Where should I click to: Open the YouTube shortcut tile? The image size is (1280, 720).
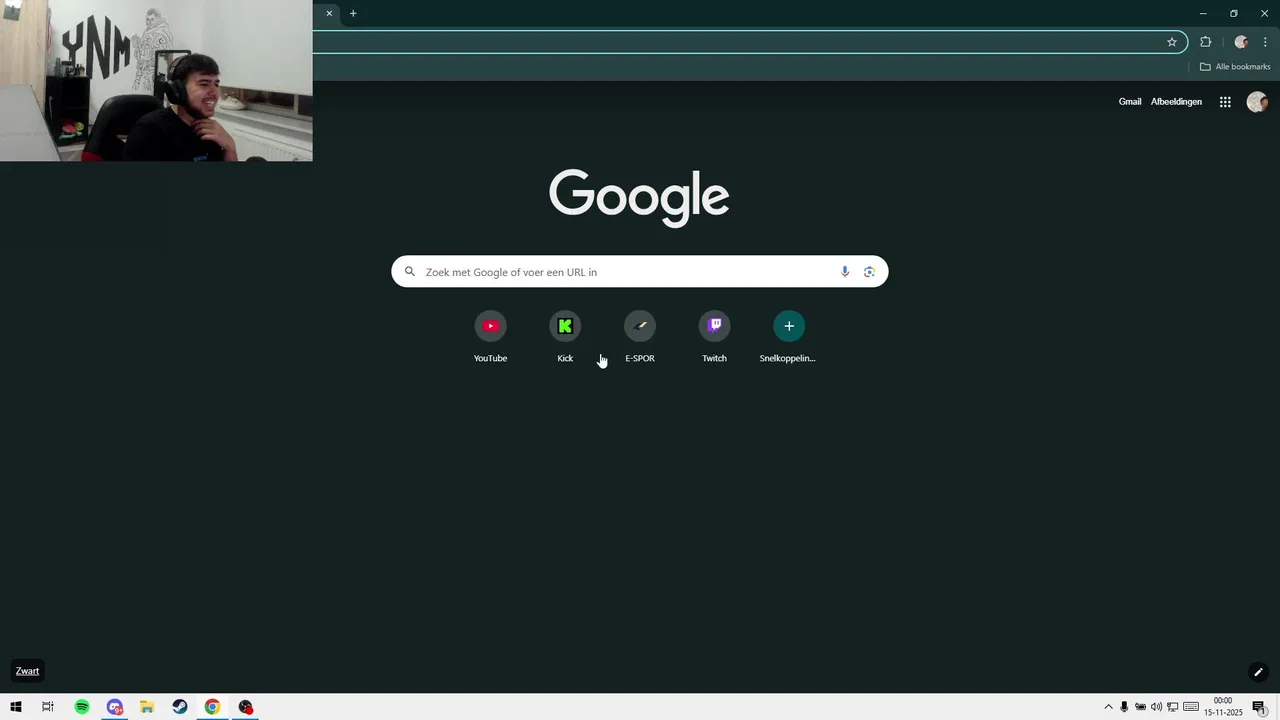click(x=490, y=337)
